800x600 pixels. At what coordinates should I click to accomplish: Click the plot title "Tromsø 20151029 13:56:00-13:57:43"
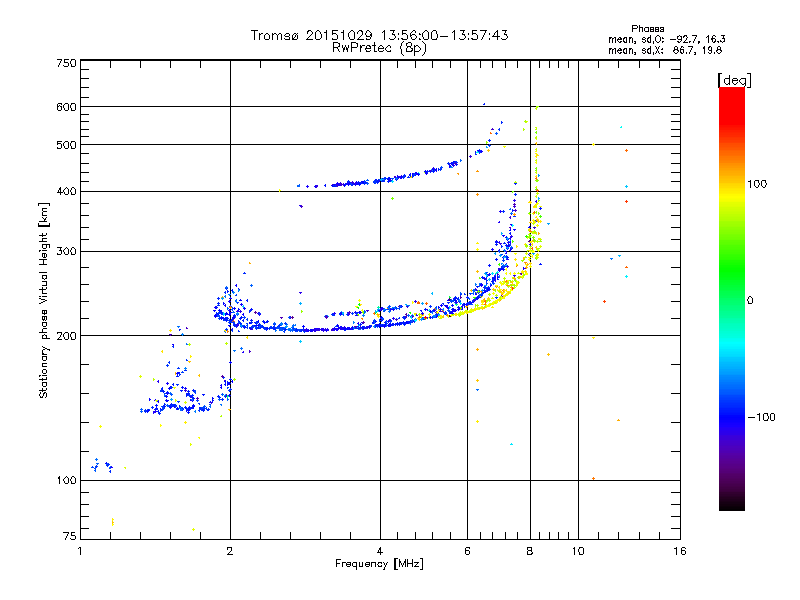(x=379, y=35)
